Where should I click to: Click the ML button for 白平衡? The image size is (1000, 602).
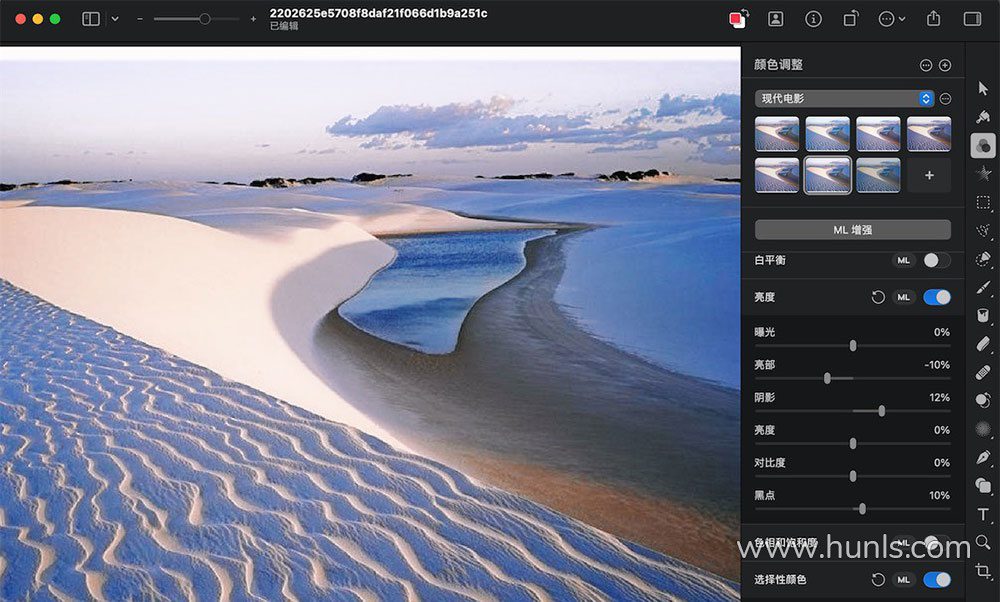coord(903,260)
